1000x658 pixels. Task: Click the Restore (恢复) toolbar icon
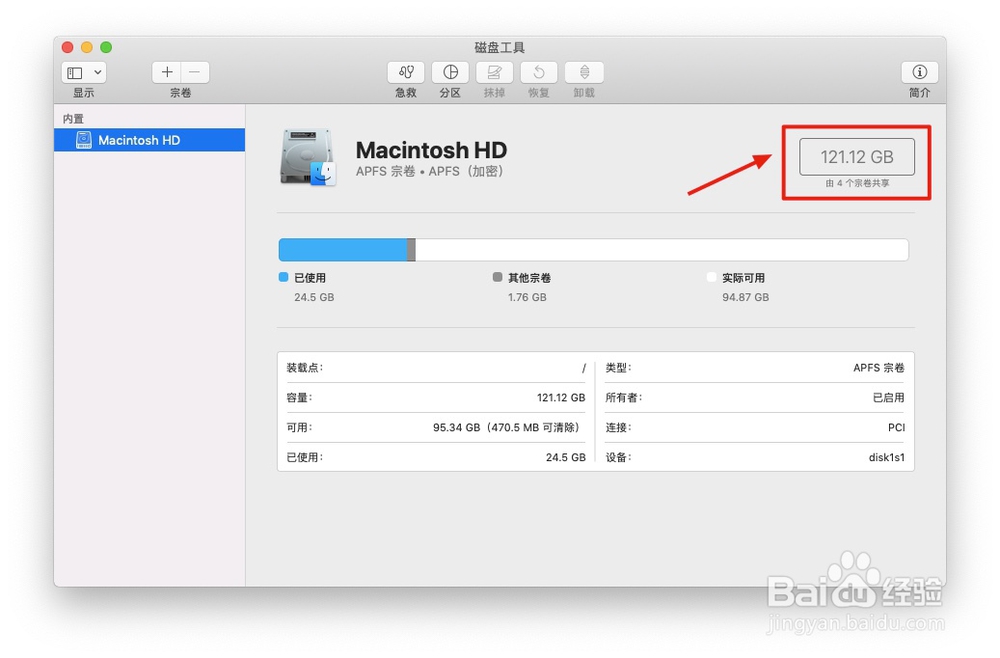pos(539,72)
